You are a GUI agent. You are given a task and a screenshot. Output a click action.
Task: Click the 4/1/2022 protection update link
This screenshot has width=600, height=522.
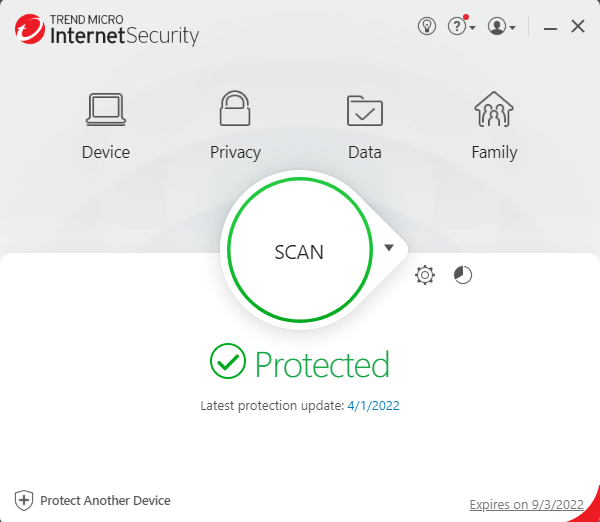[x=374, y=406]
